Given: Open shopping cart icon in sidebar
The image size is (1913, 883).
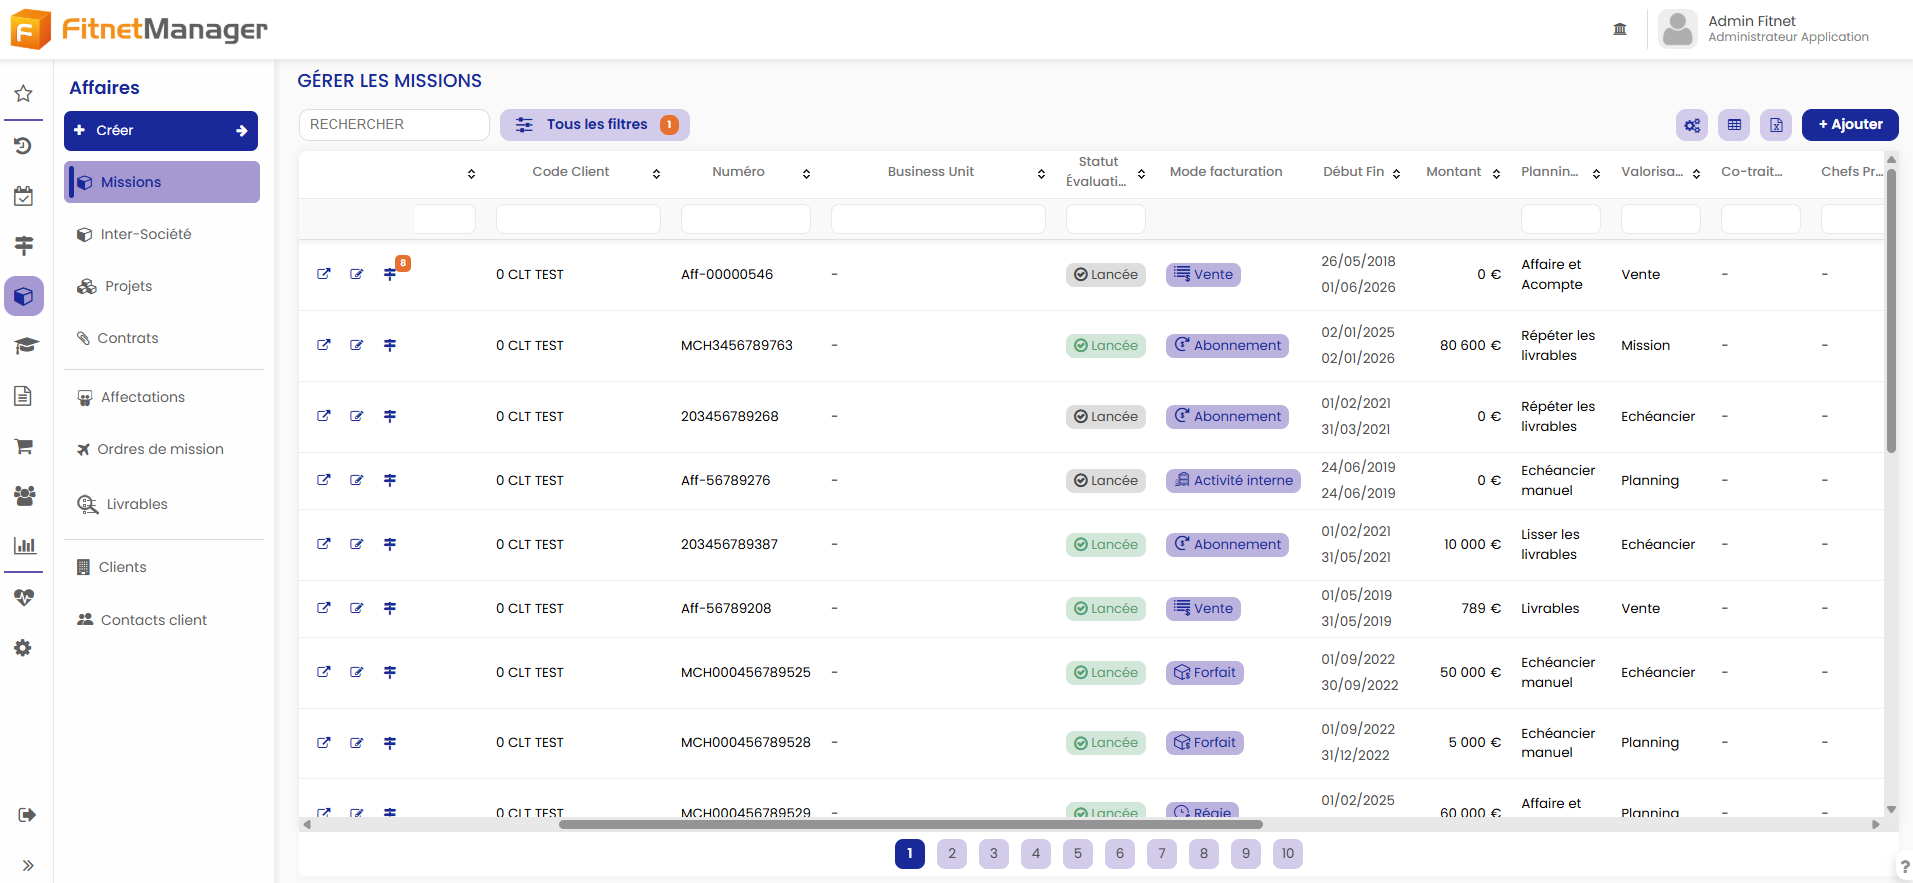Looking at the screenshot, I should pyautogui.click(x=24, y=446).
